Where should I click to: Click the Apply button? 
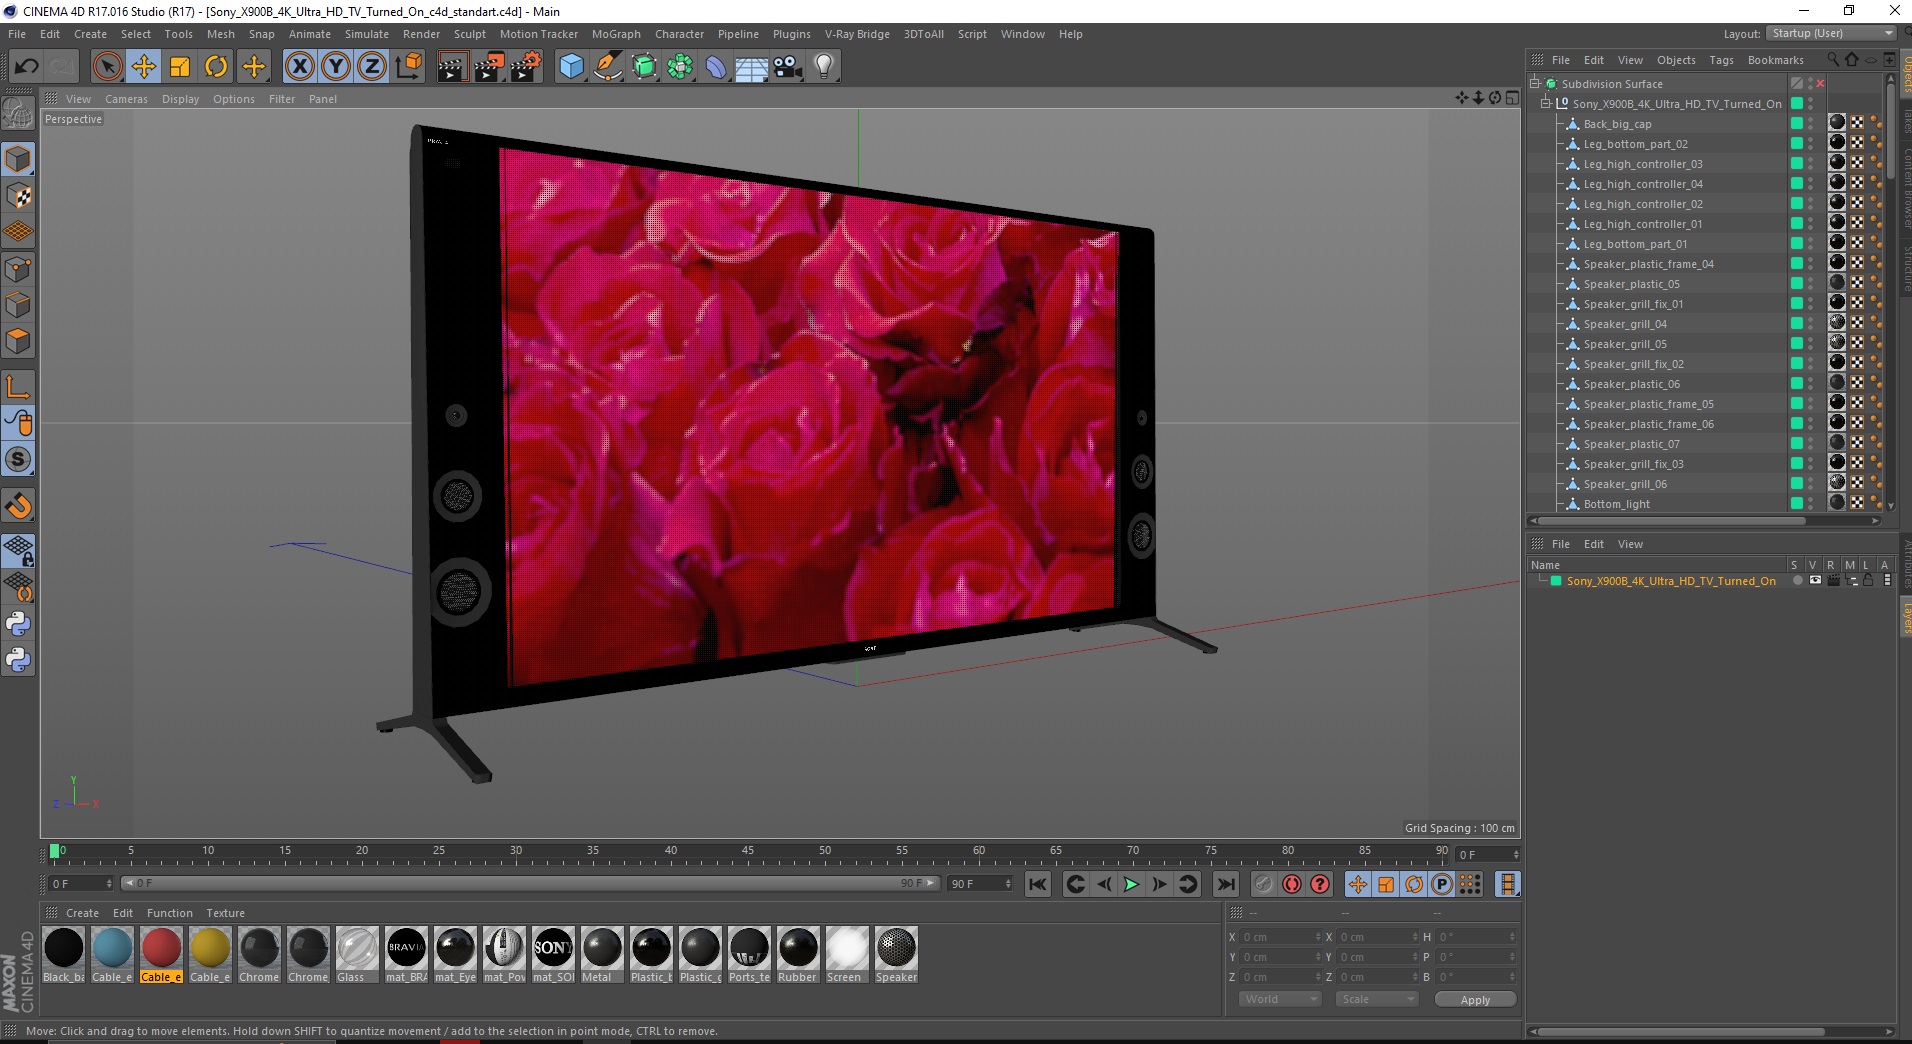(1475, 999)
